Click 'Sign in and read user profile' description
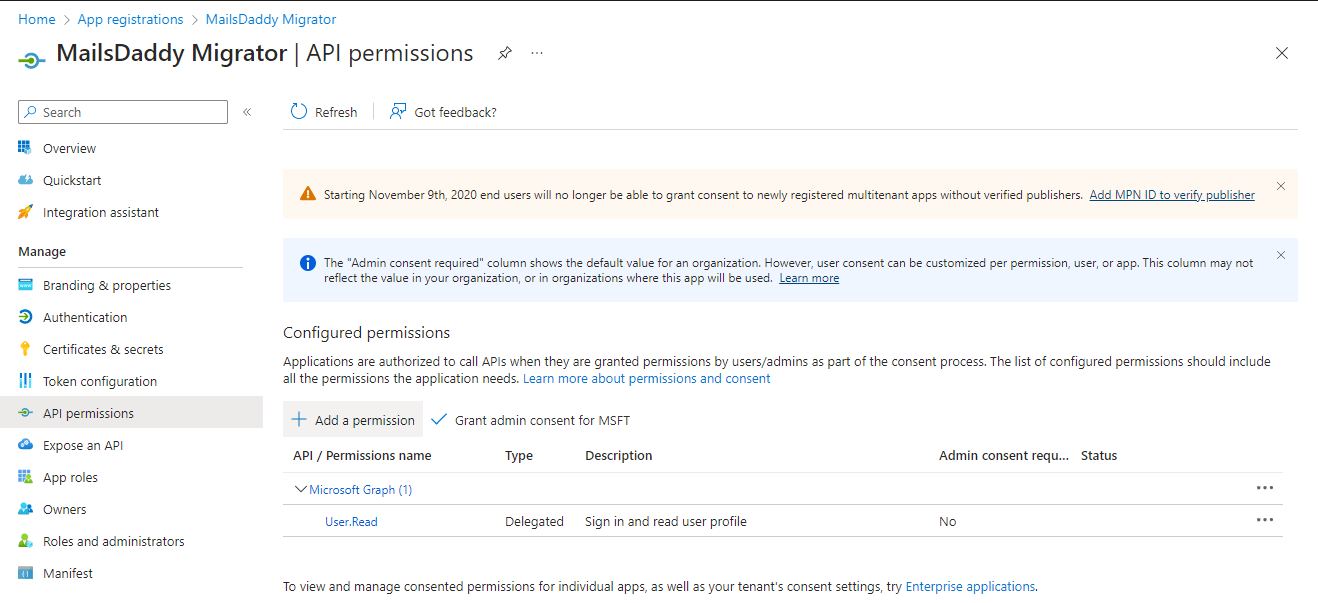 [666, 521]
